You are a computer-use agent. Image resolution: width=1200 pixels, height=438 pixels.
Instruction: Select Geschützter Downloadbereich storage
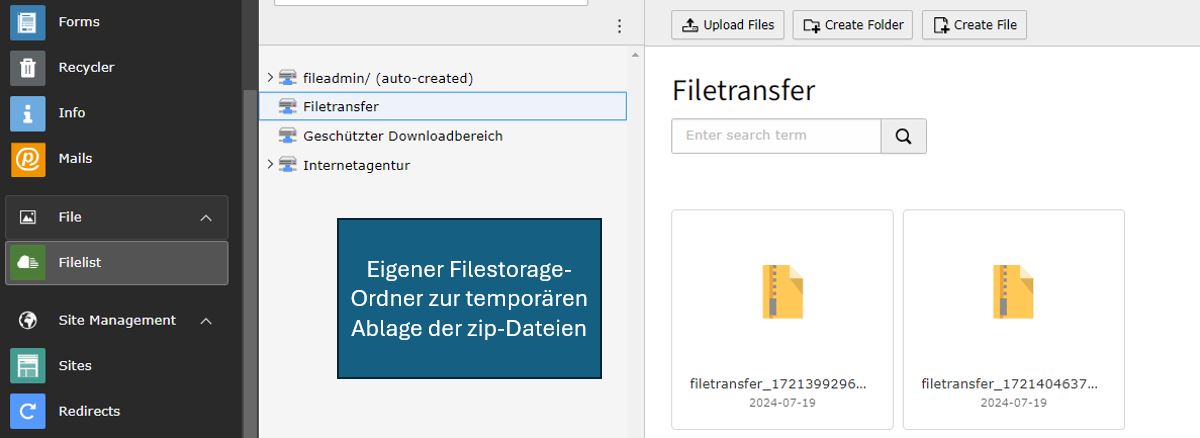coord(402,136)
